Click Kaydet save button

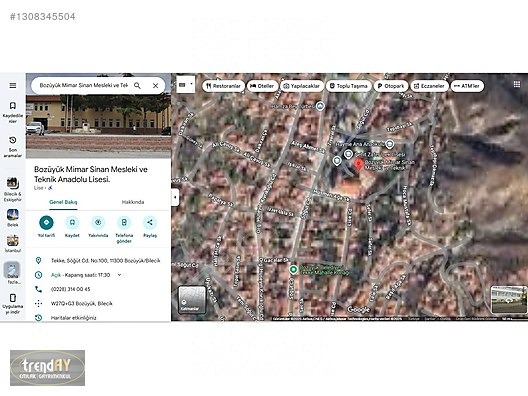(72, 227)
